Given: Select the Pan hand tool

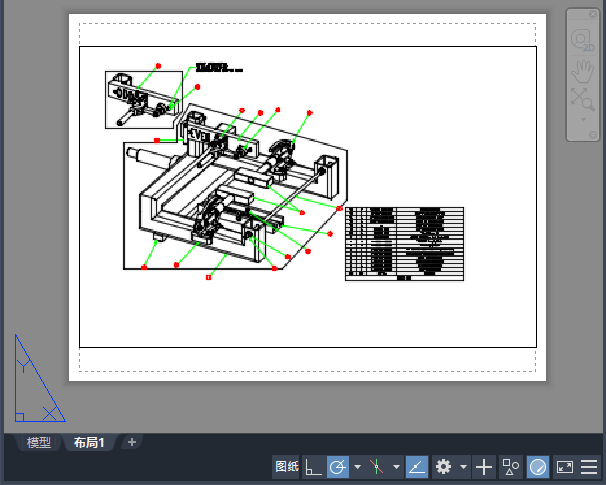Looking at the screenshot, I should (582, 71).
